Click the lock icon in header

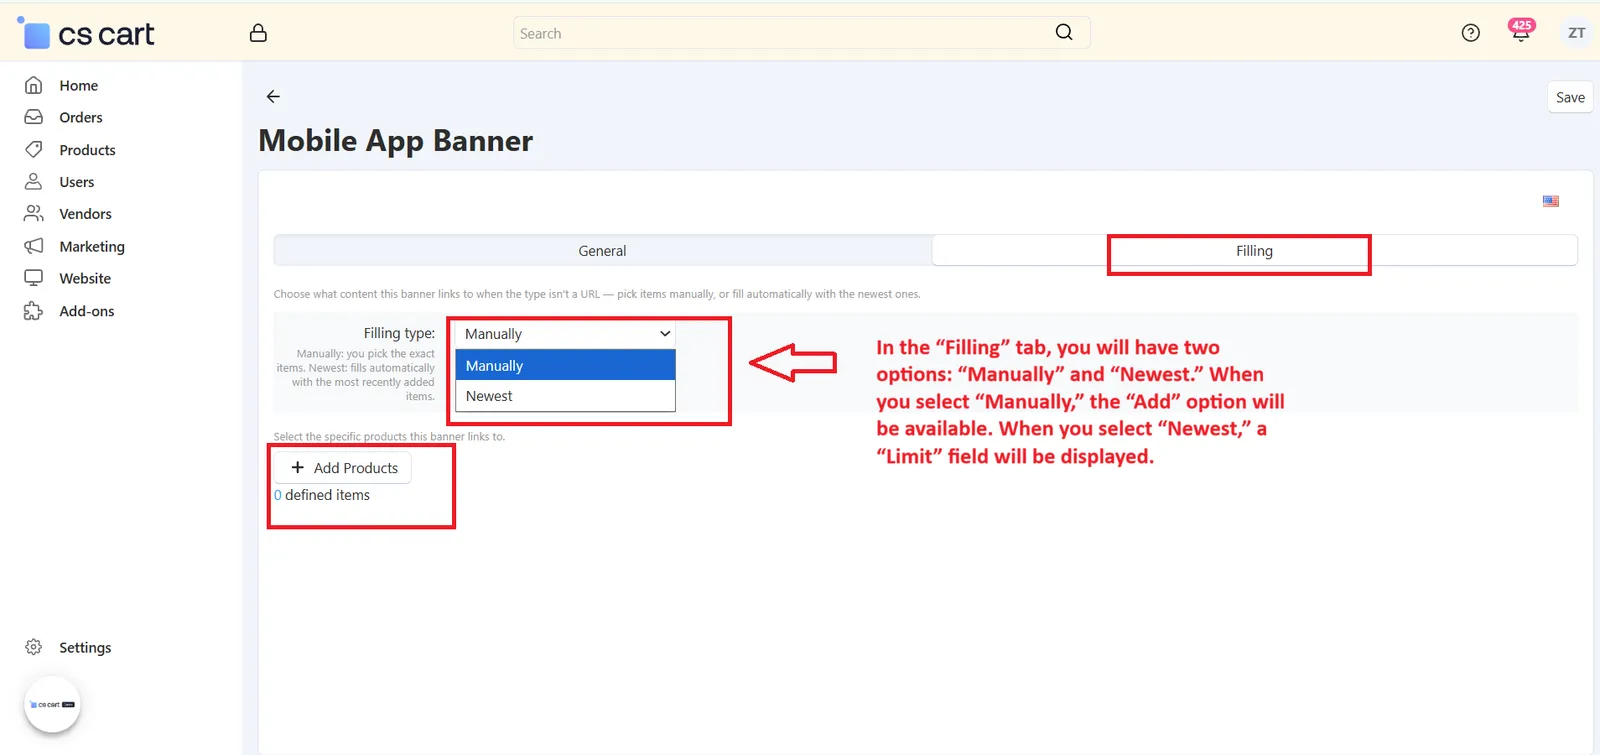coord(258,33)
